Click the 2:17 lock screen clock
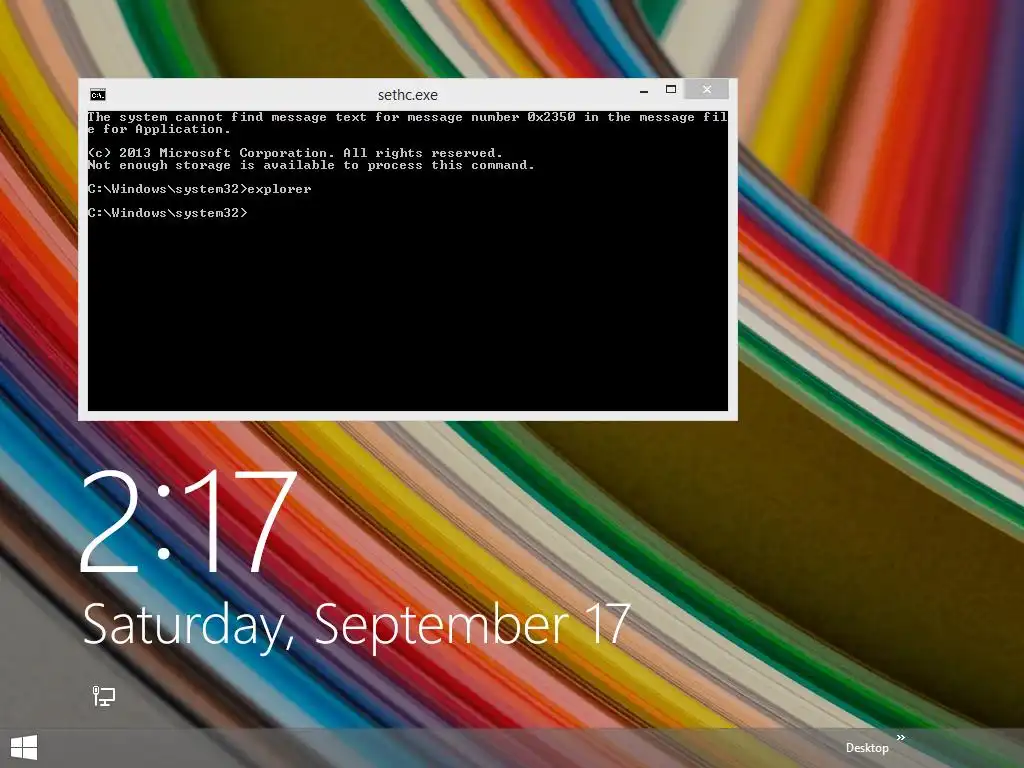The image size is (1024, 768). (x=188, y=522)
